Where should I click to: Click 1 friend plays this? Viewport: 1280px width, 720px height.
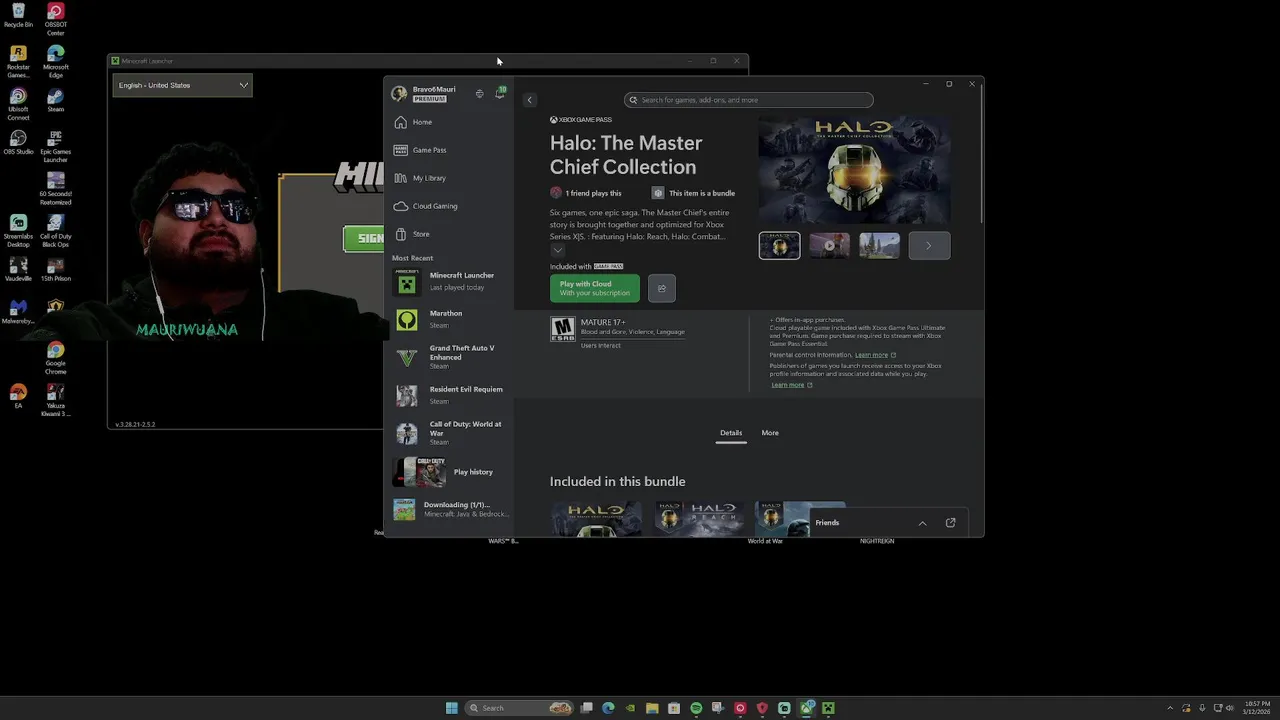click(x=586, y=193)
